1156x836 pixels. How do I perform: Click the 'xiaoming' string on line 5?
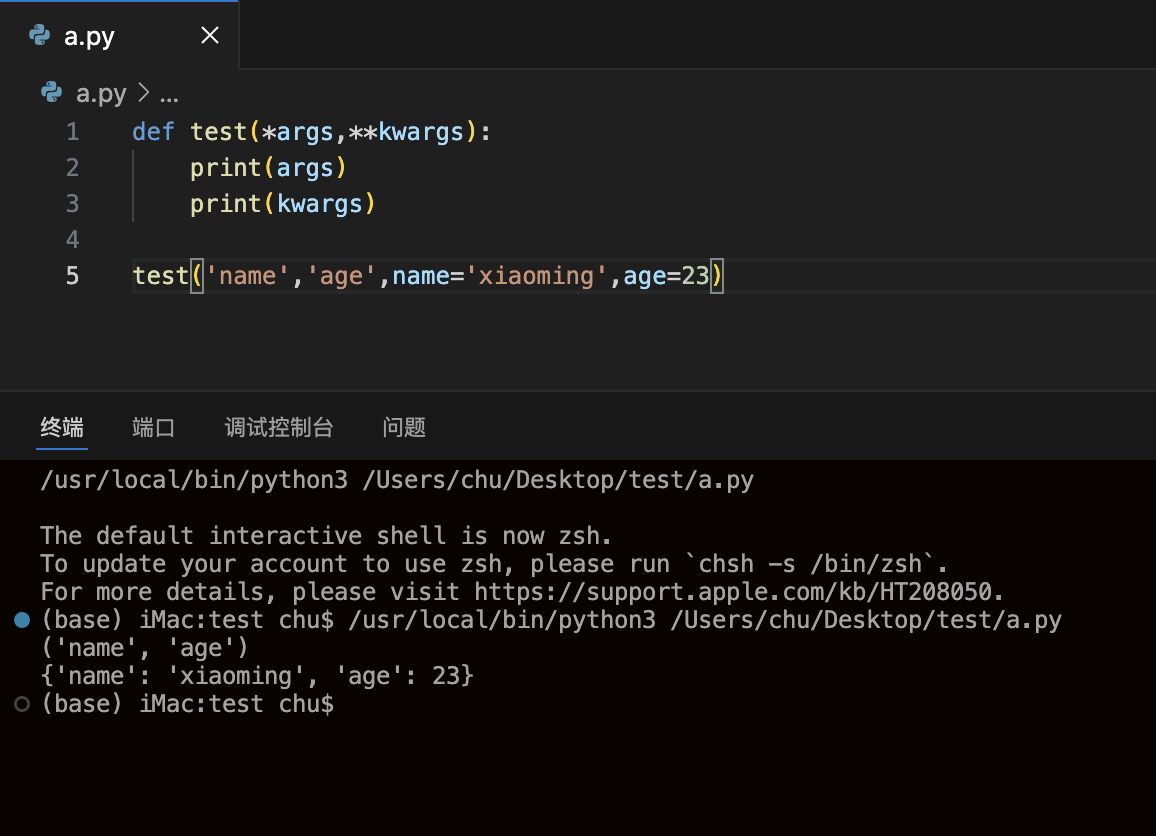[x=537, y=276]
